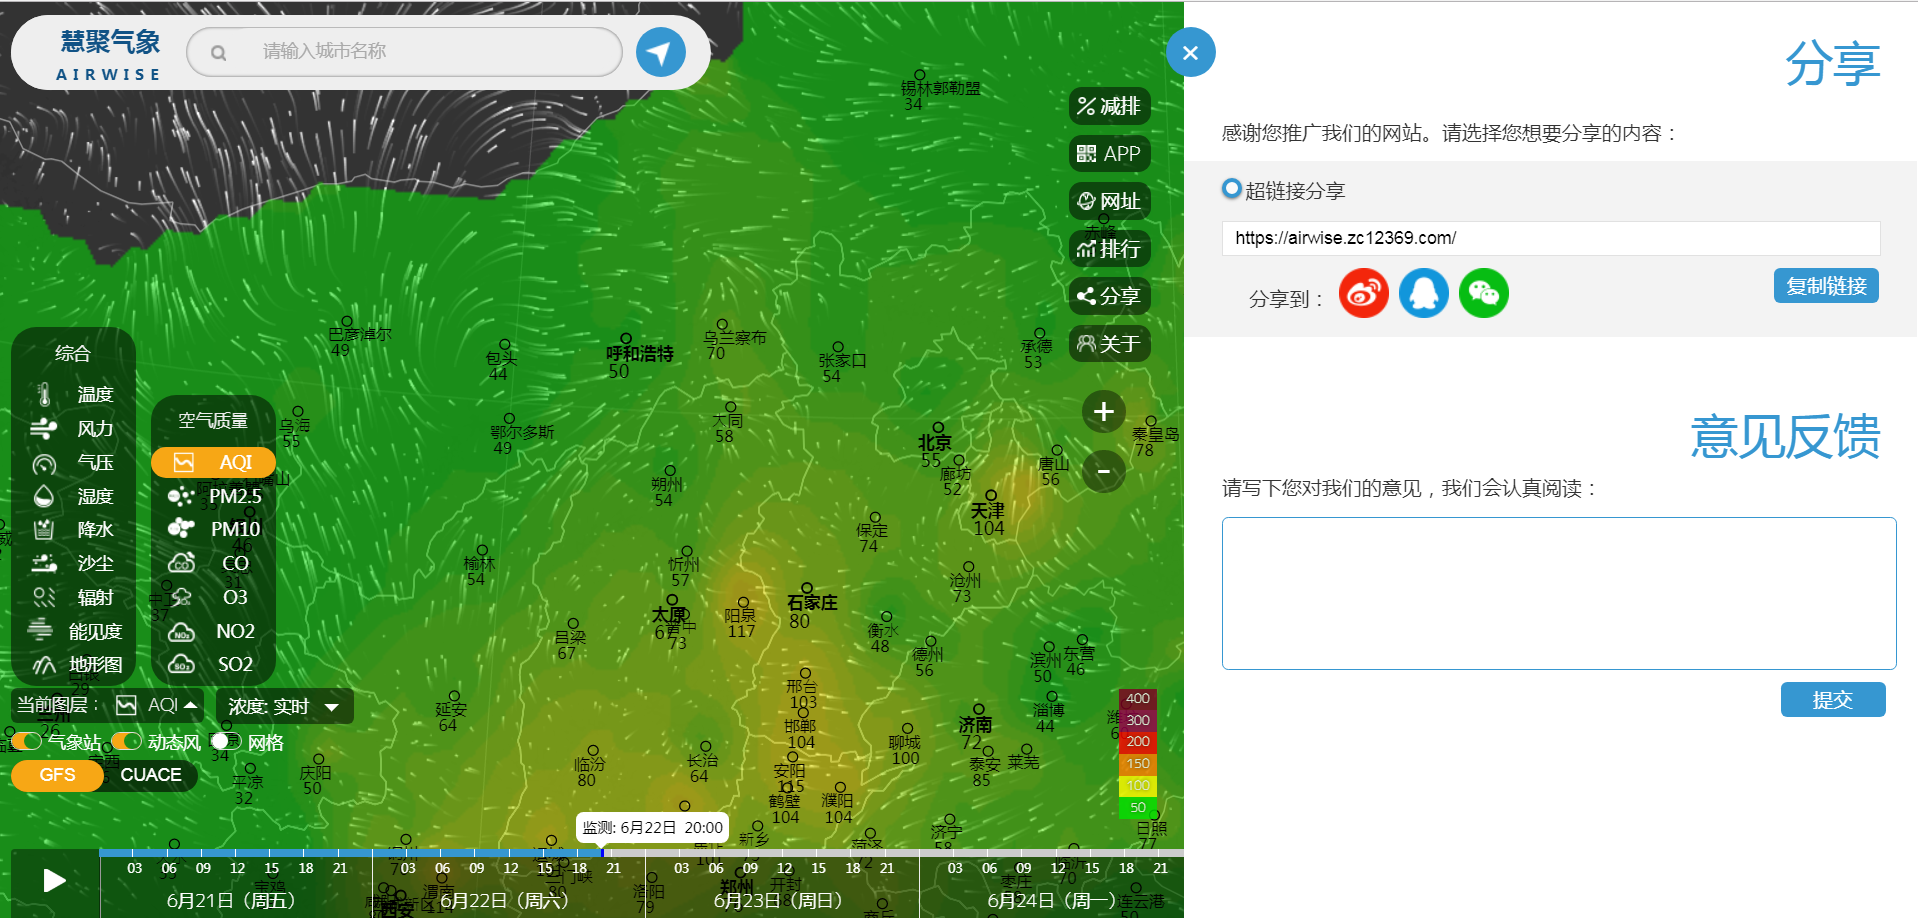Open the 分享 share button on map
1918x918 pixels.
pyautogui.click(x=1109, y=296)
